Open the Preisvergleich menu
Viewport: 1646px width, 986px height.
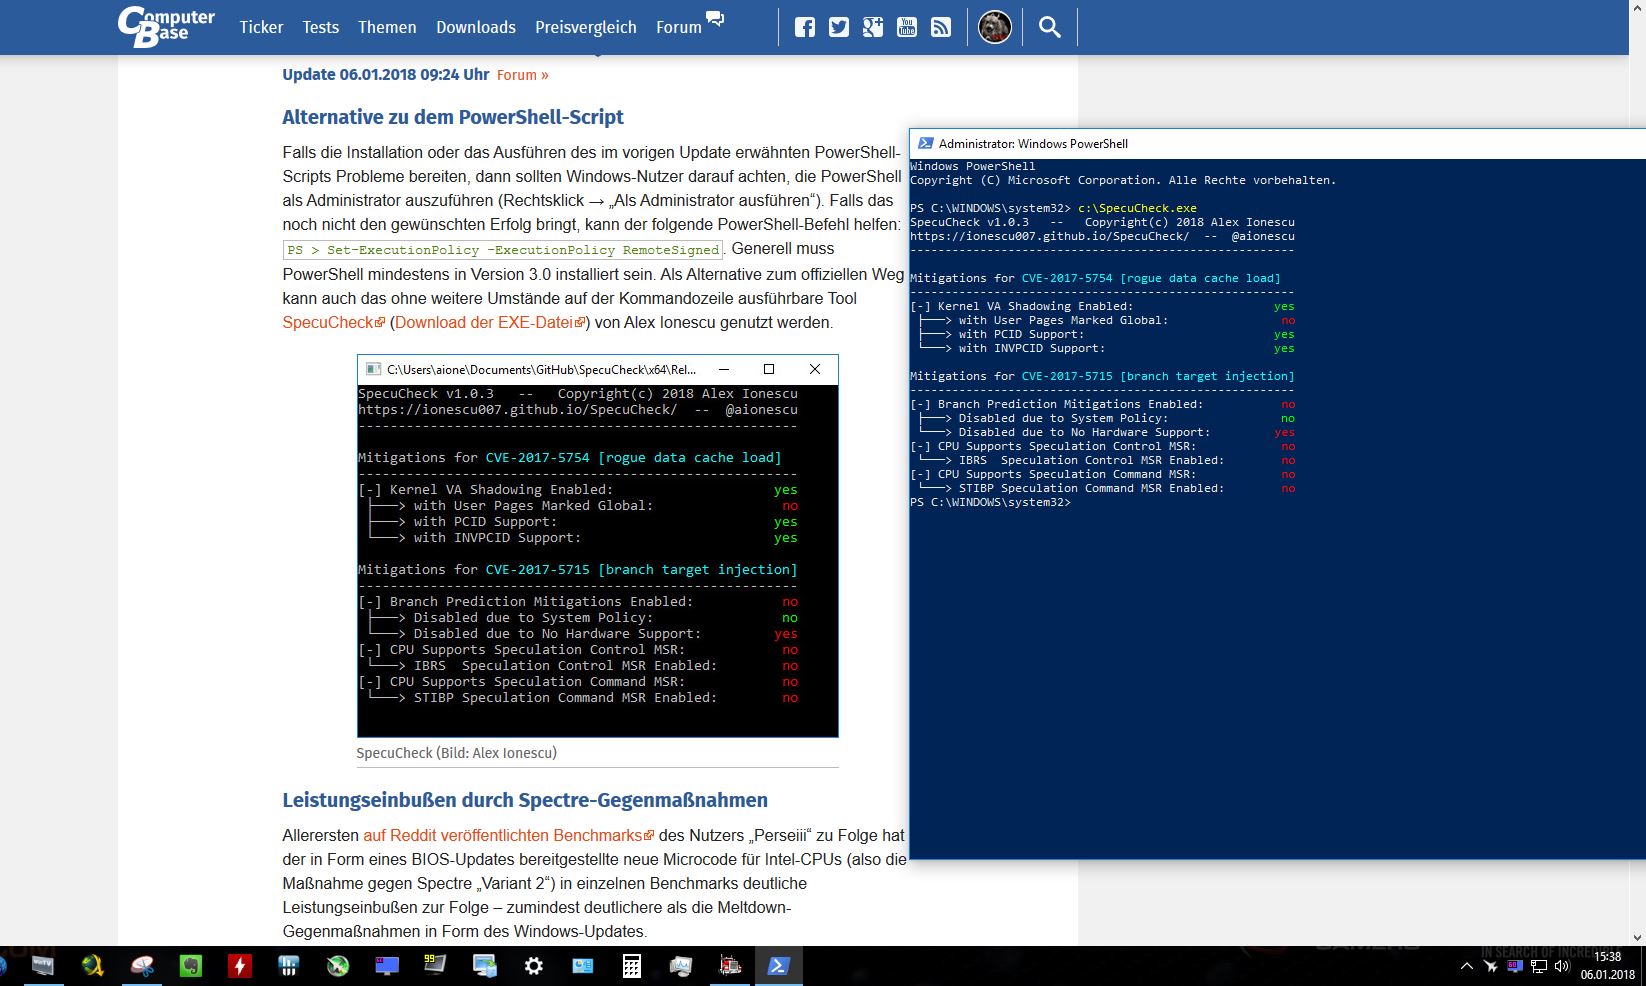coord(586,27)
